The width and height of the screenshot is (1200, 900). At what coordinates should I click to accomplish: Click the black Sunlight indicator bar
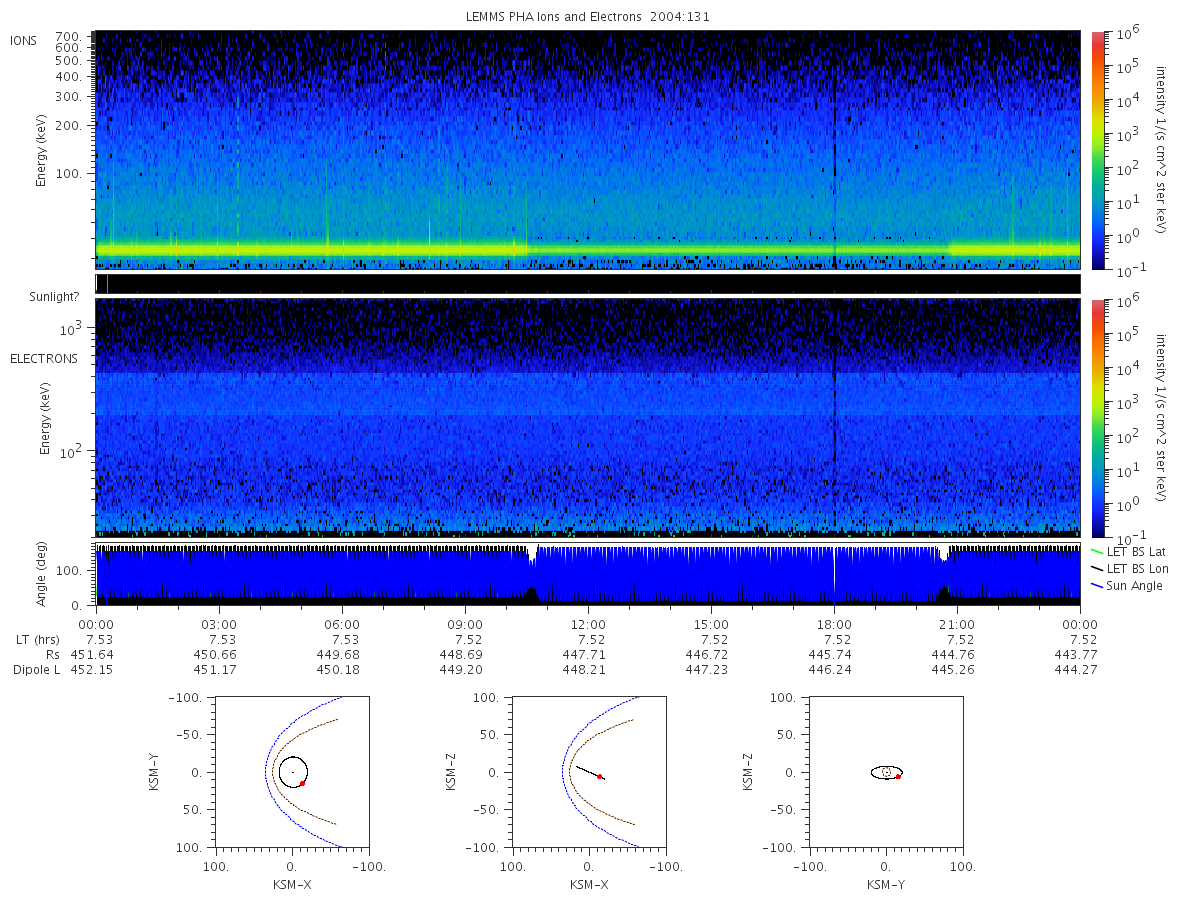[588, 284]
